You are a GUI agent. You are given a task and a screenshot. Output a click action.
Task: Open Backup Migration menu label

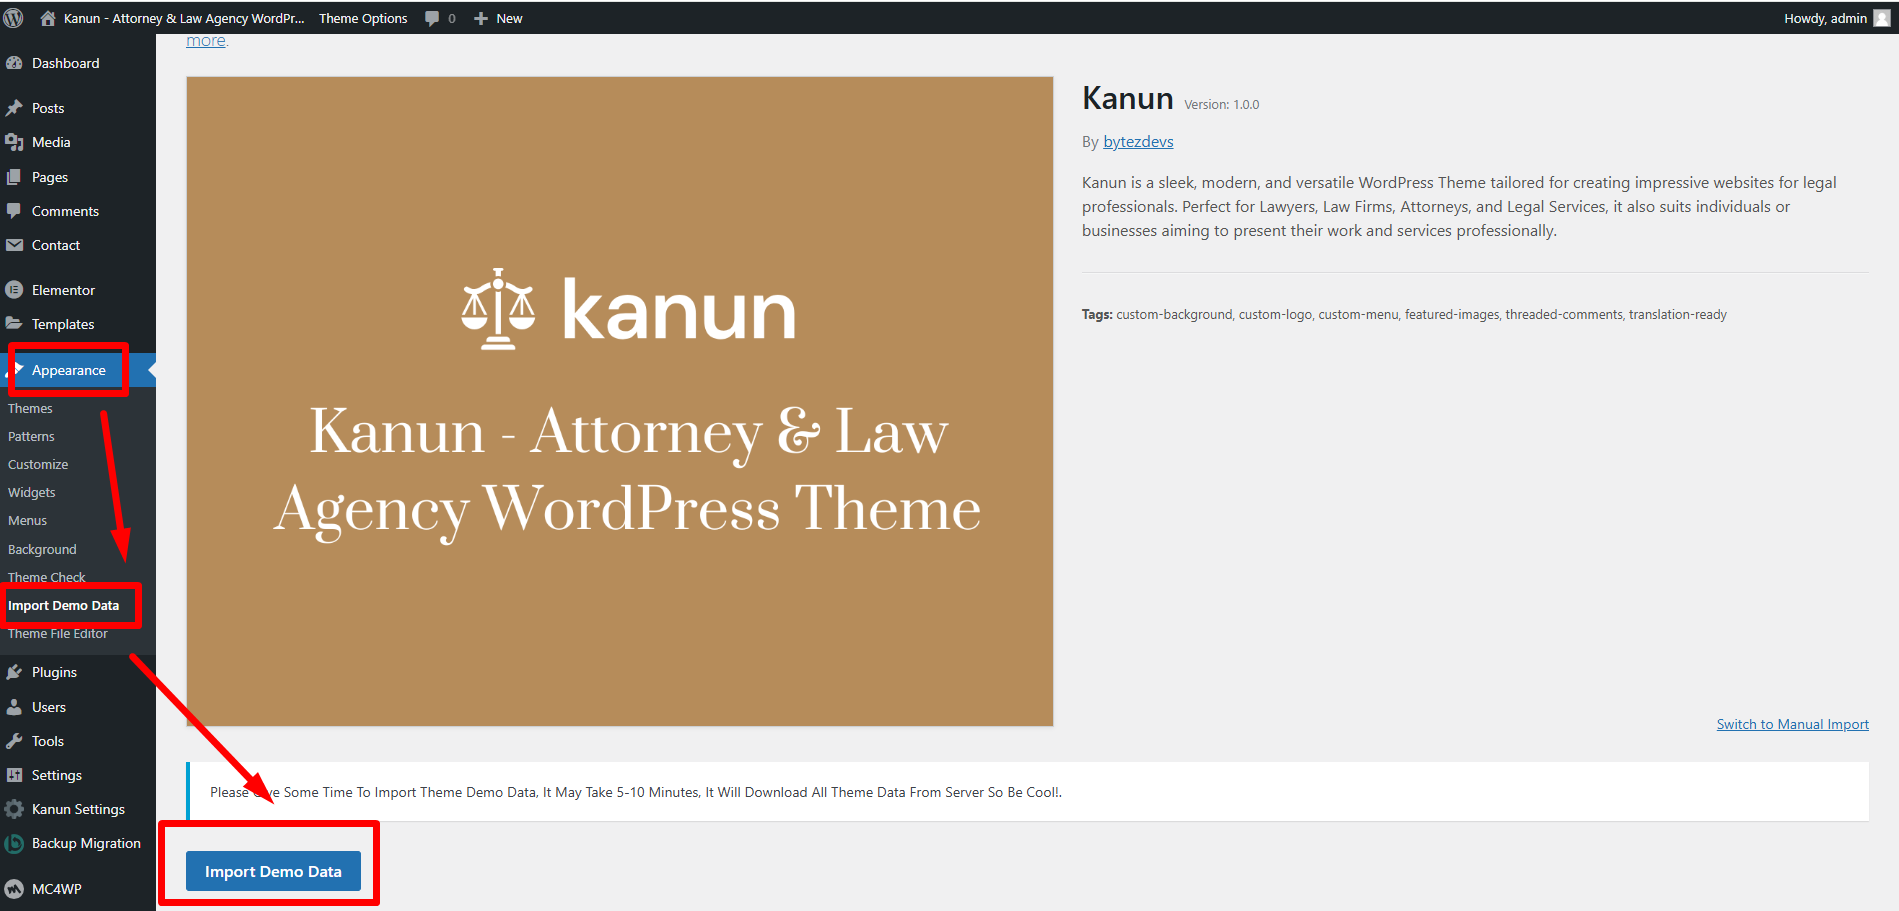pyautogui.click(x=86, y=843)
